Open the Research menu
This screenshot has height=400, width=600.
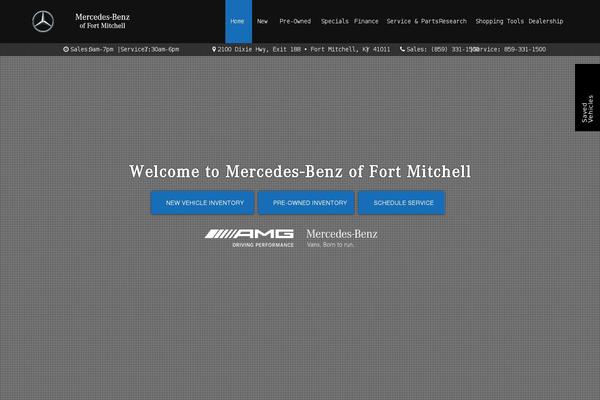[453, 21]
